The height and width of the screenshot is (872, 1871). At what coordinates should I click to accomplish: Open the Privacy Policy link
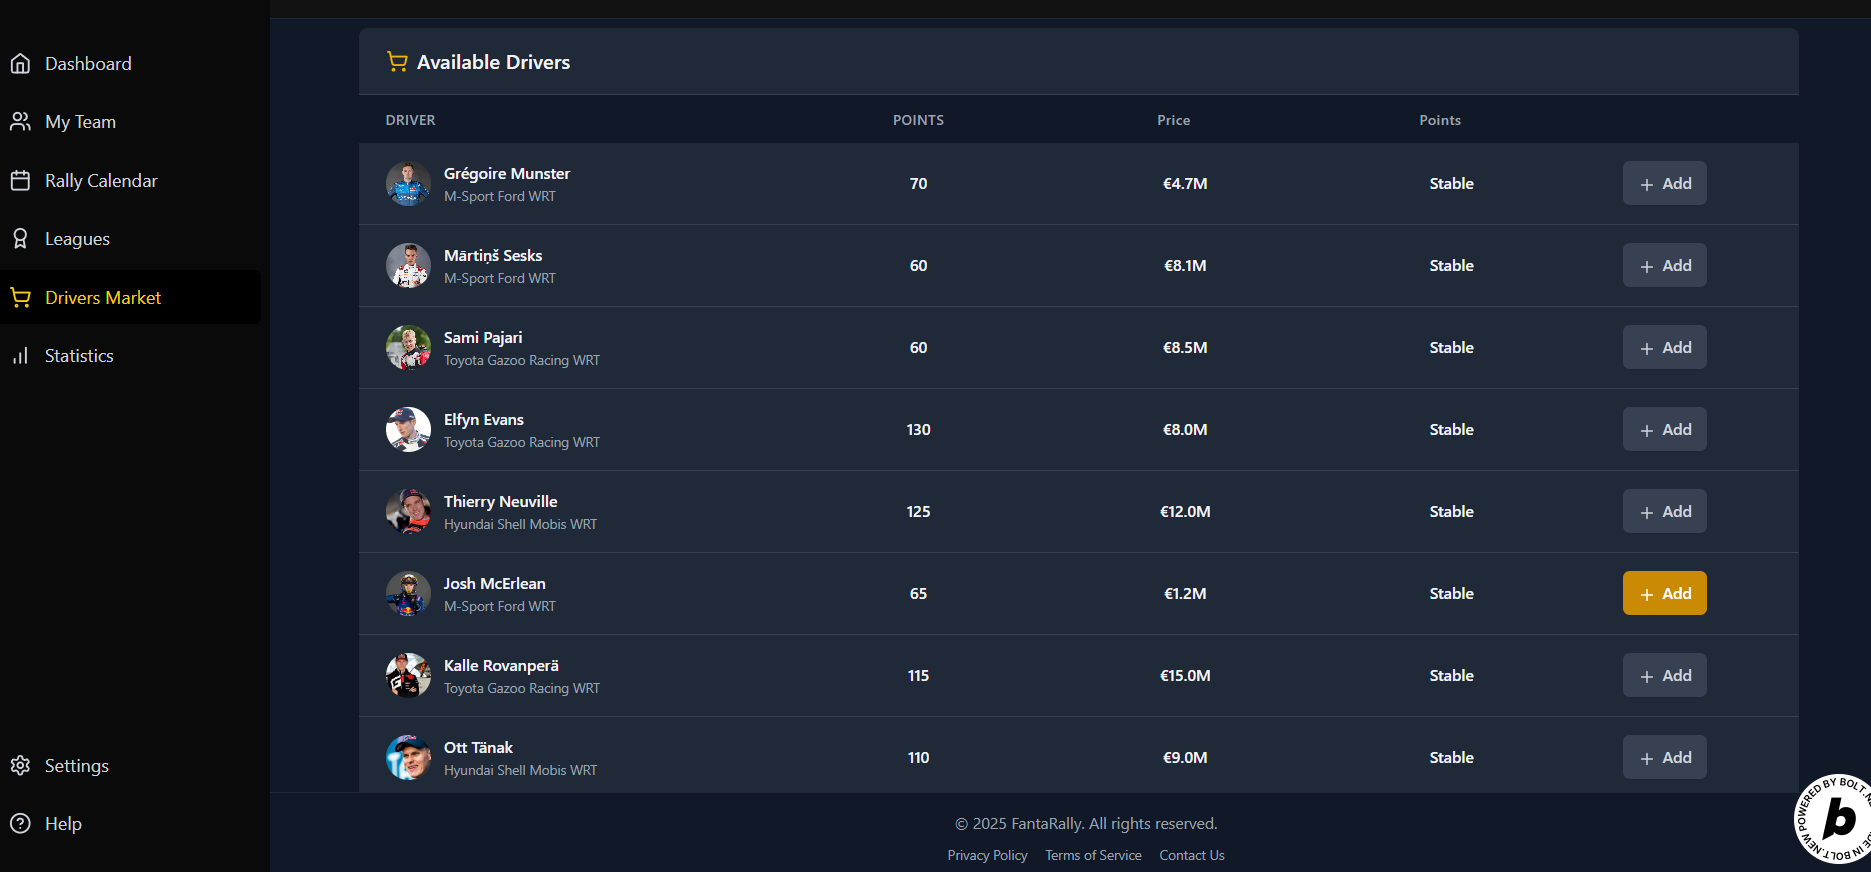987,855
